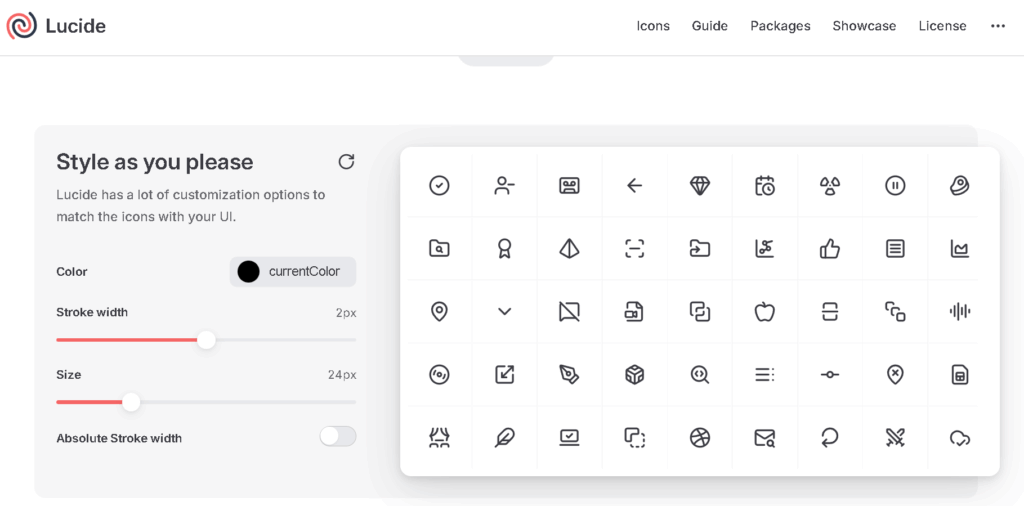
Task: Select the thumbs-up icon
Action: (830, 249)
